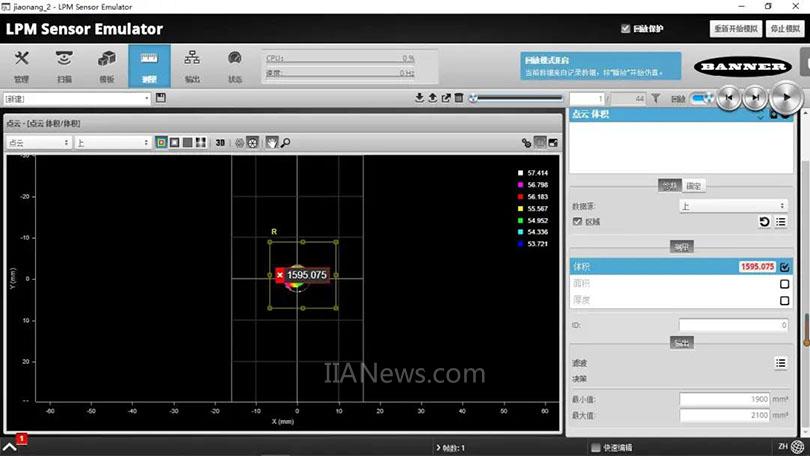Viewport: 810px width, 456px height.
Task: Switch to the 锚定 tab
Action: (694, 185)
